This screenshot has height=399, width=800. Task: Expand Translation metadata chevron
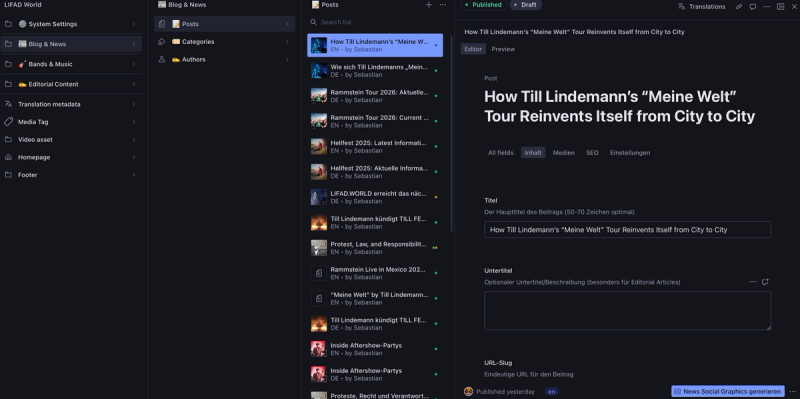click(134, 104)
